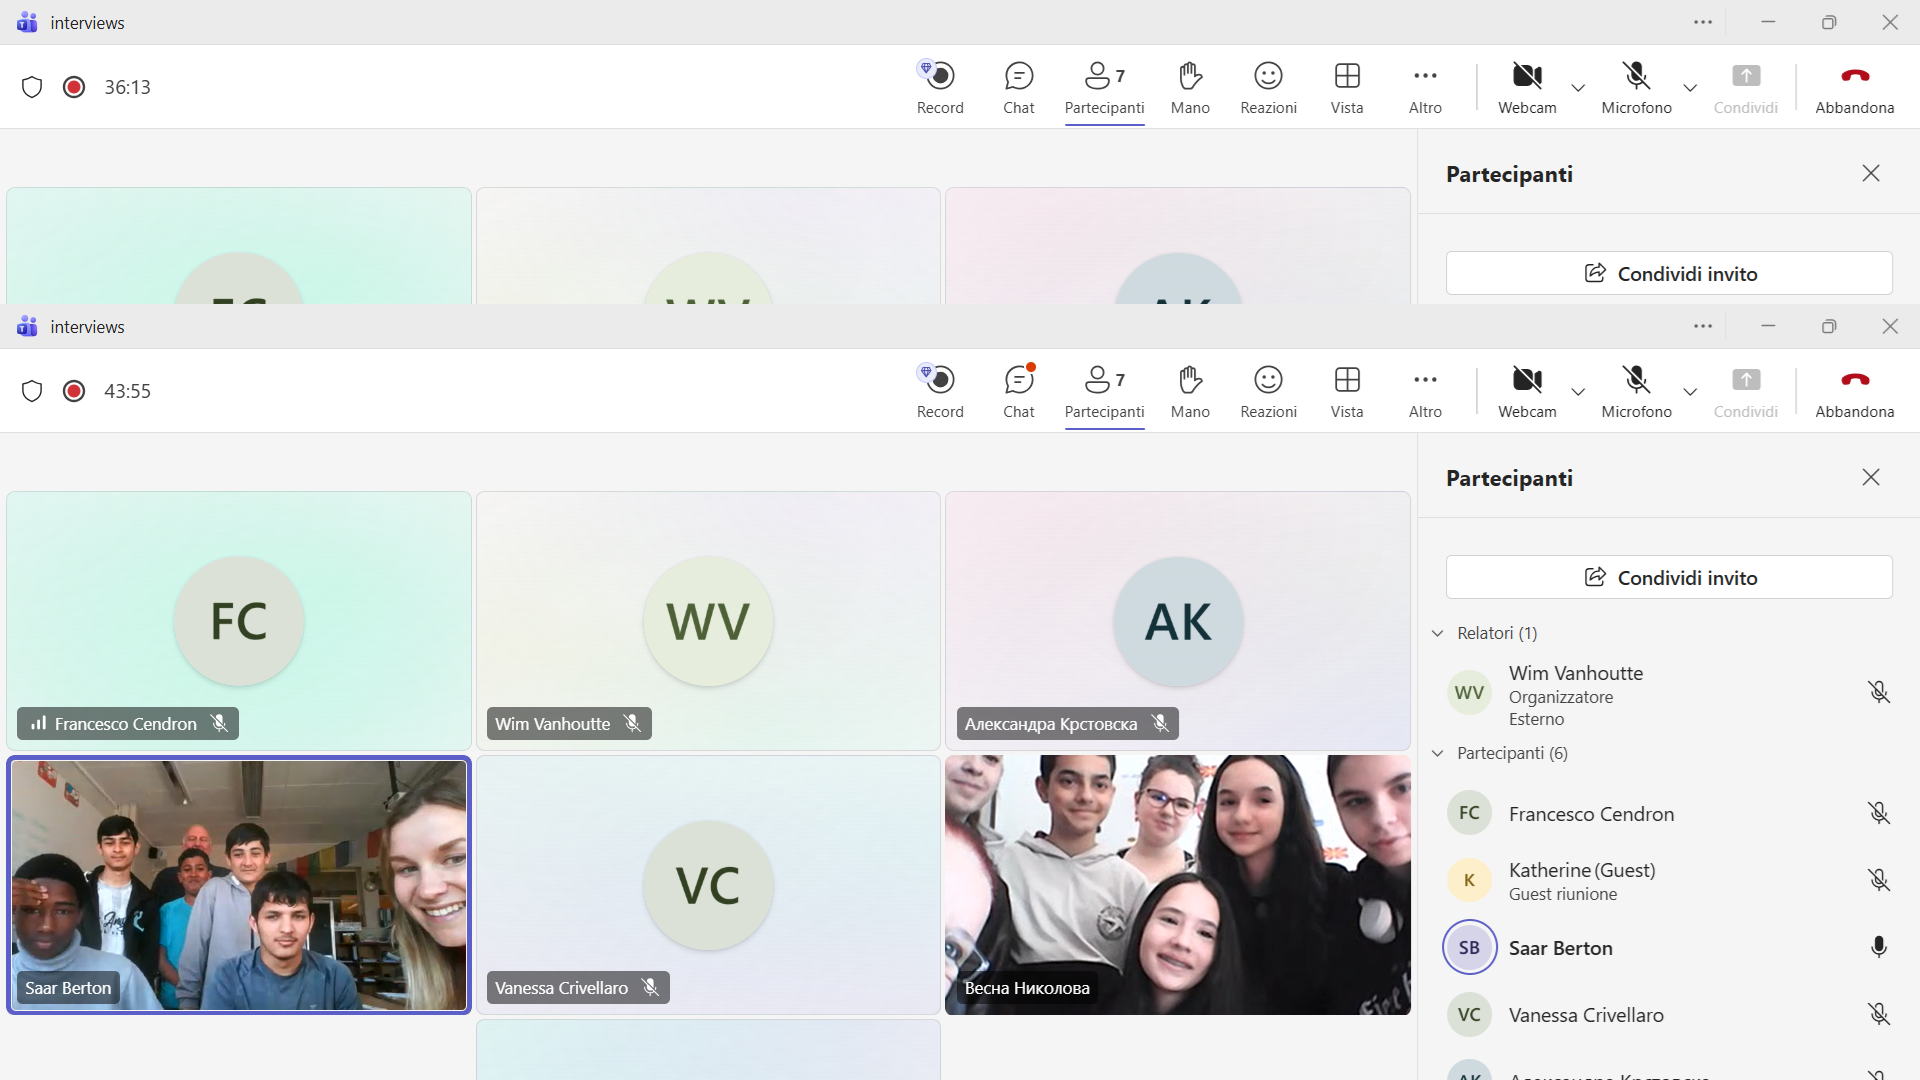Toggle Microfono in the back window
The width and height of the screenshot is (1920, 1080).
pyautogui.click(x=1636, y=88)
